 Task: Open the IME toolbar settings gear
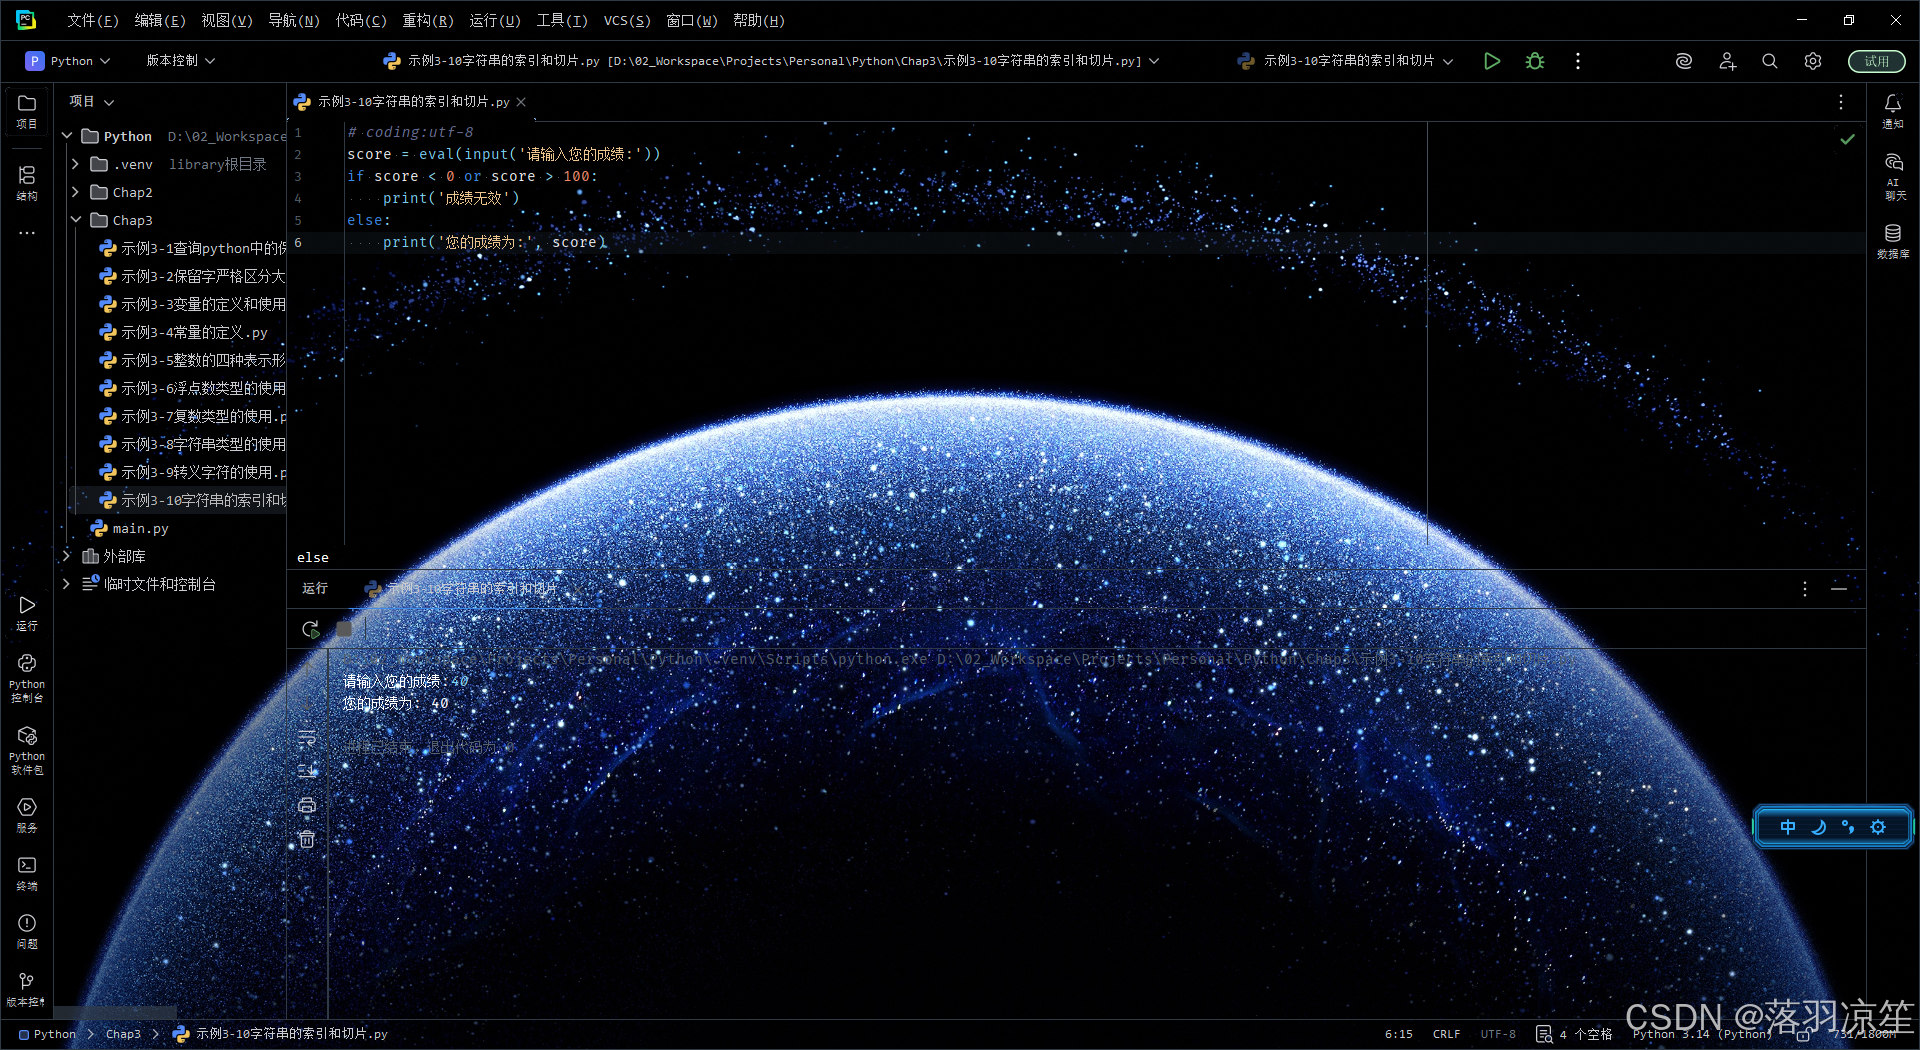click(x=1878, y=827)
